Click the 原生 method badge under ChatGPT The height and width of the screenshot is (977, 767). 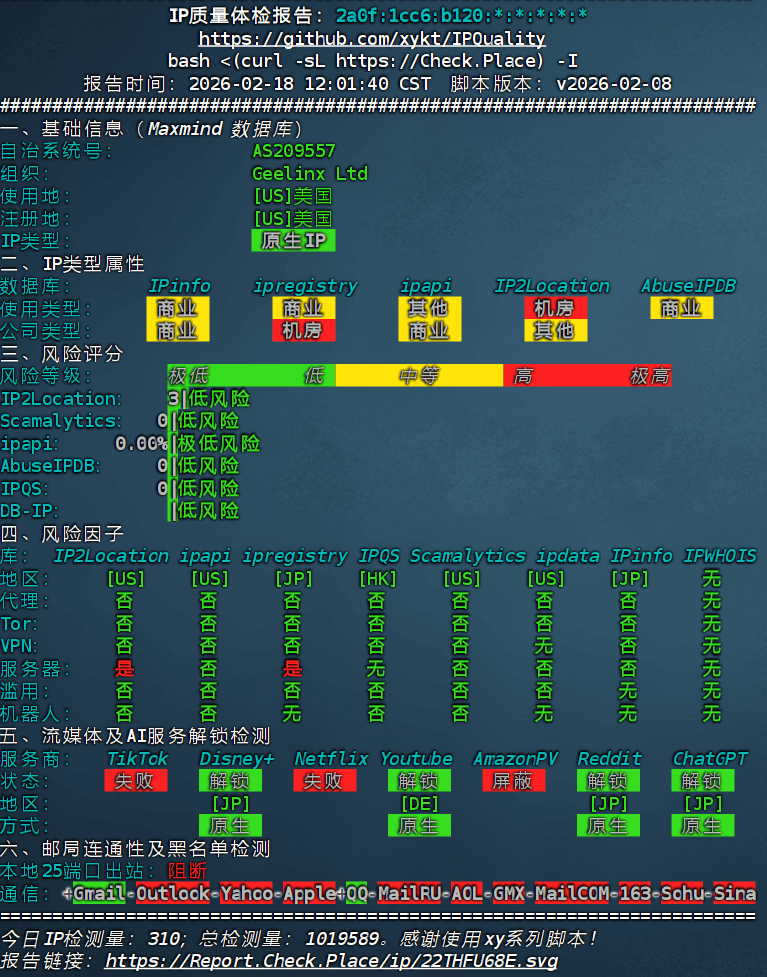click(703, 826)
